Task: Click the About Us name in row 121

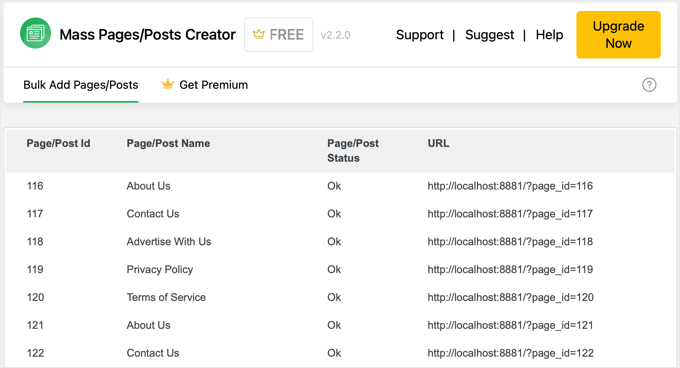Action: tap(148, 325)
